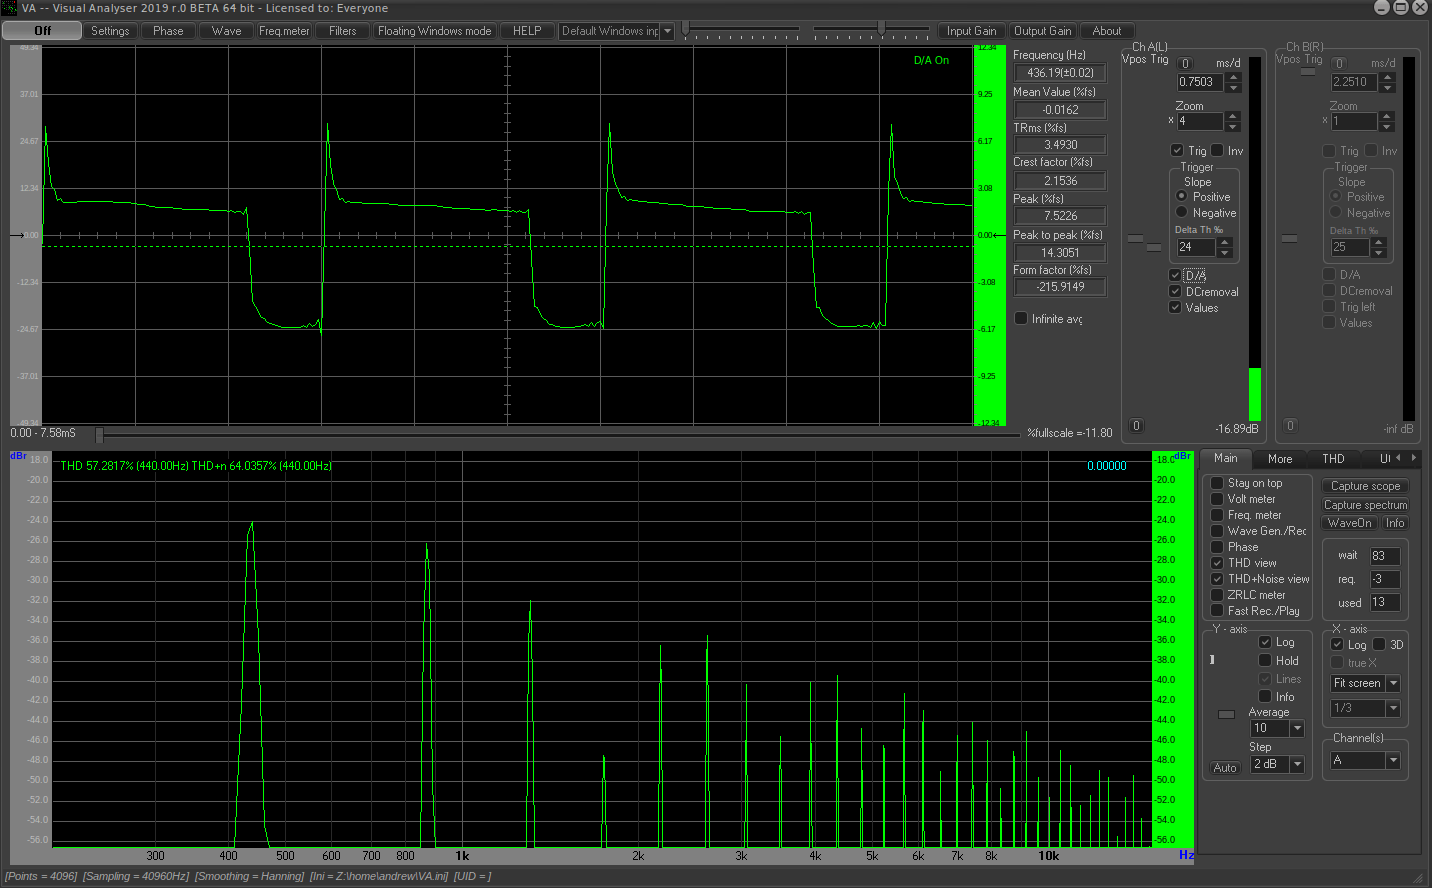Switch to More tab
The height and width of the screenshot is (888, 1432).
pos(1280,459)
